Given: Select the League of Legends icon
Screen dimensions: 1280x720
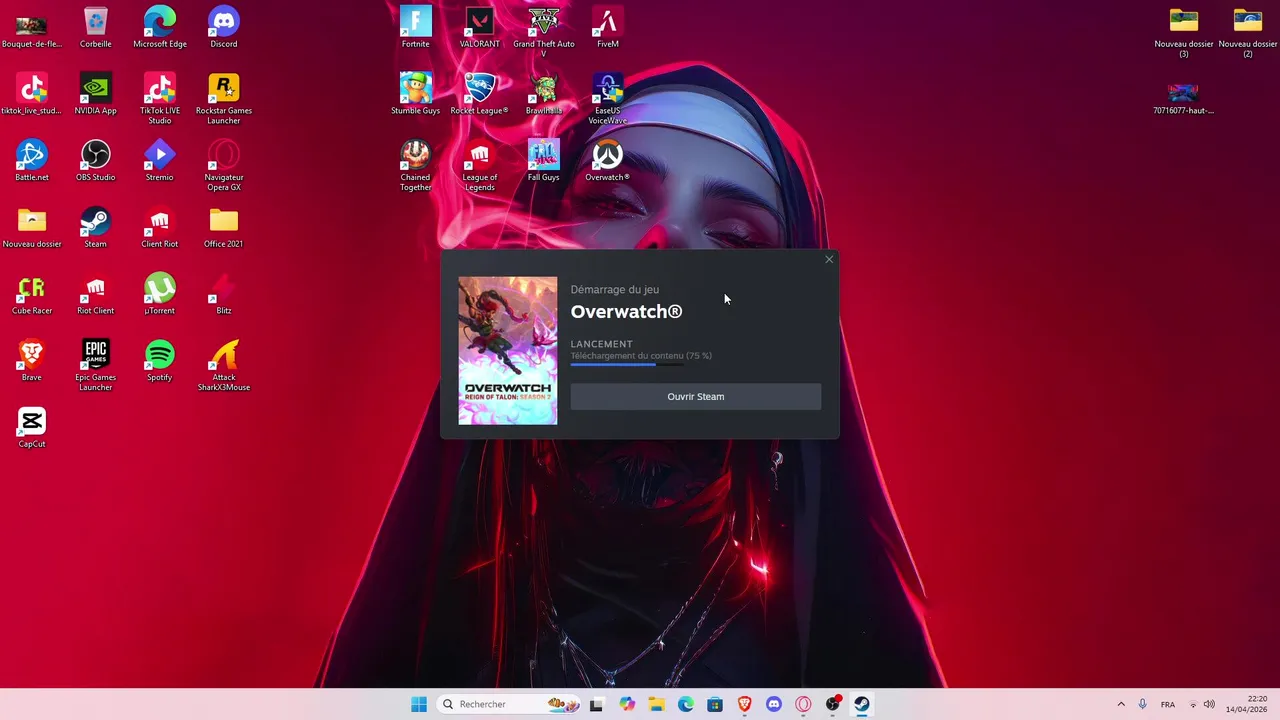Looking at the screenshot, I should click(x=480, y=165).
